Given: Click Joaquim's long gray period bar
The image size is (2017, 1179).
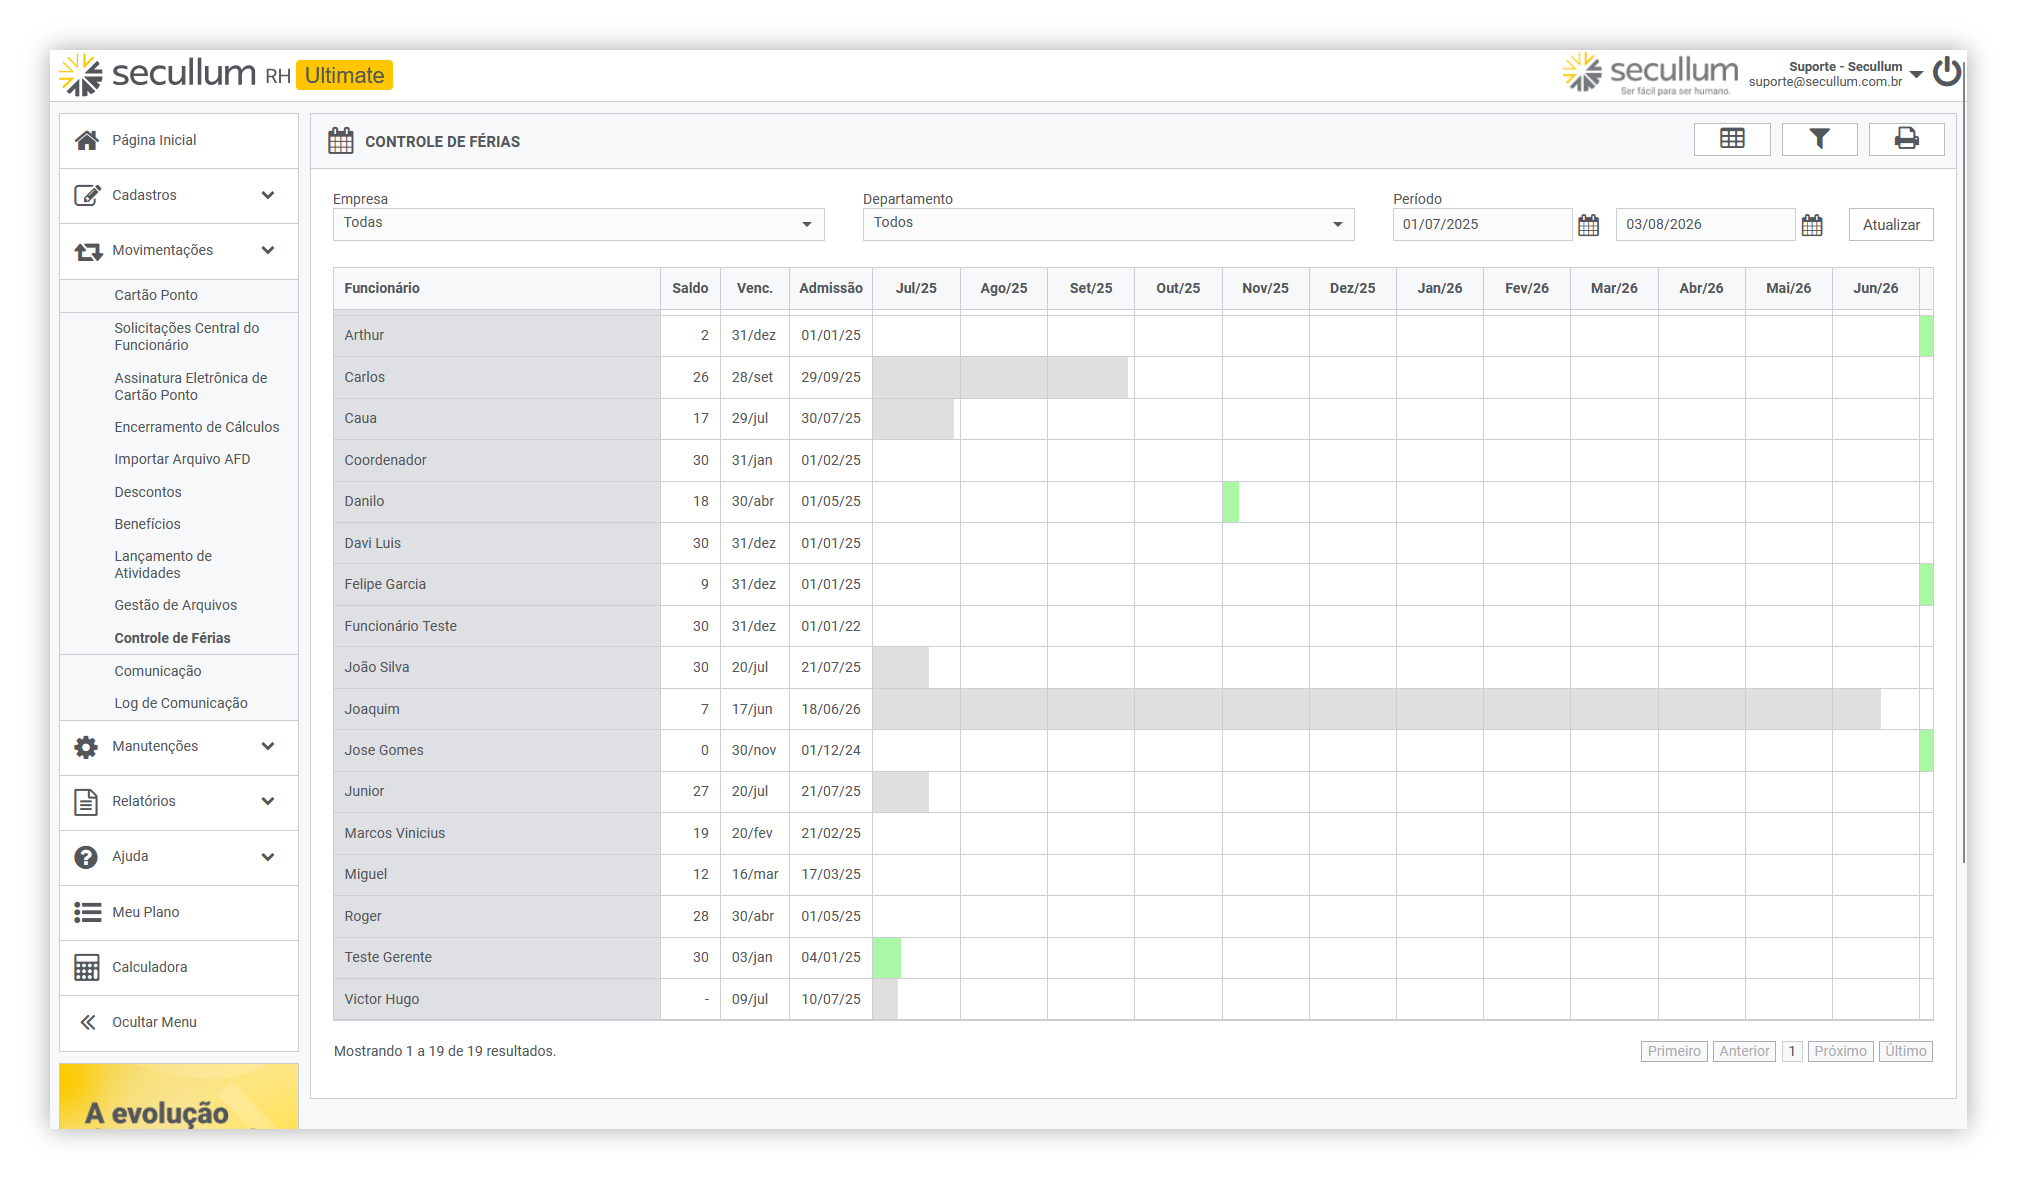Looking at the screenshot, I should [x=1376, y=709].
